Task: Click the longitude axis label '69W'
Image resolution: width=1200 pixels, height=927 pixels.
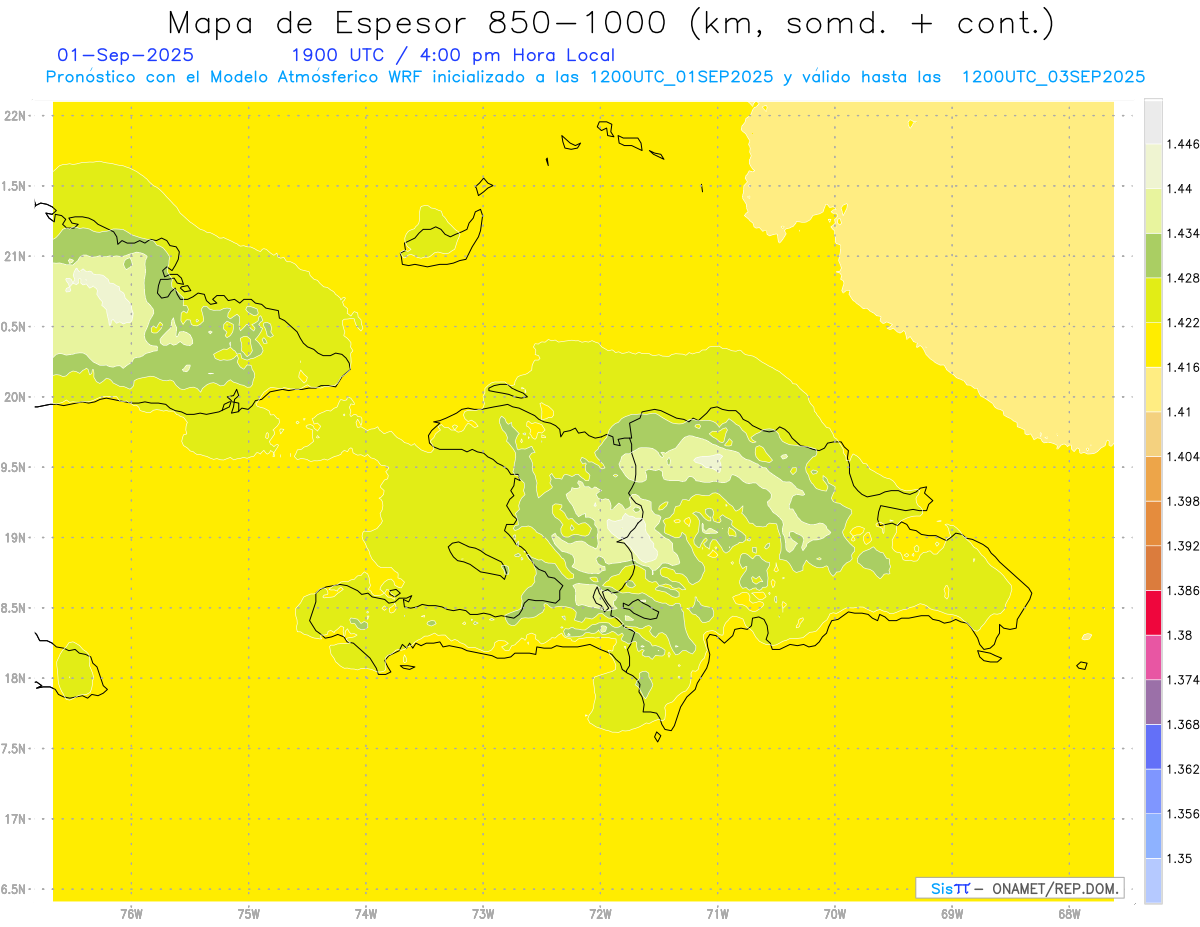Action: click(x=952, y=913)
